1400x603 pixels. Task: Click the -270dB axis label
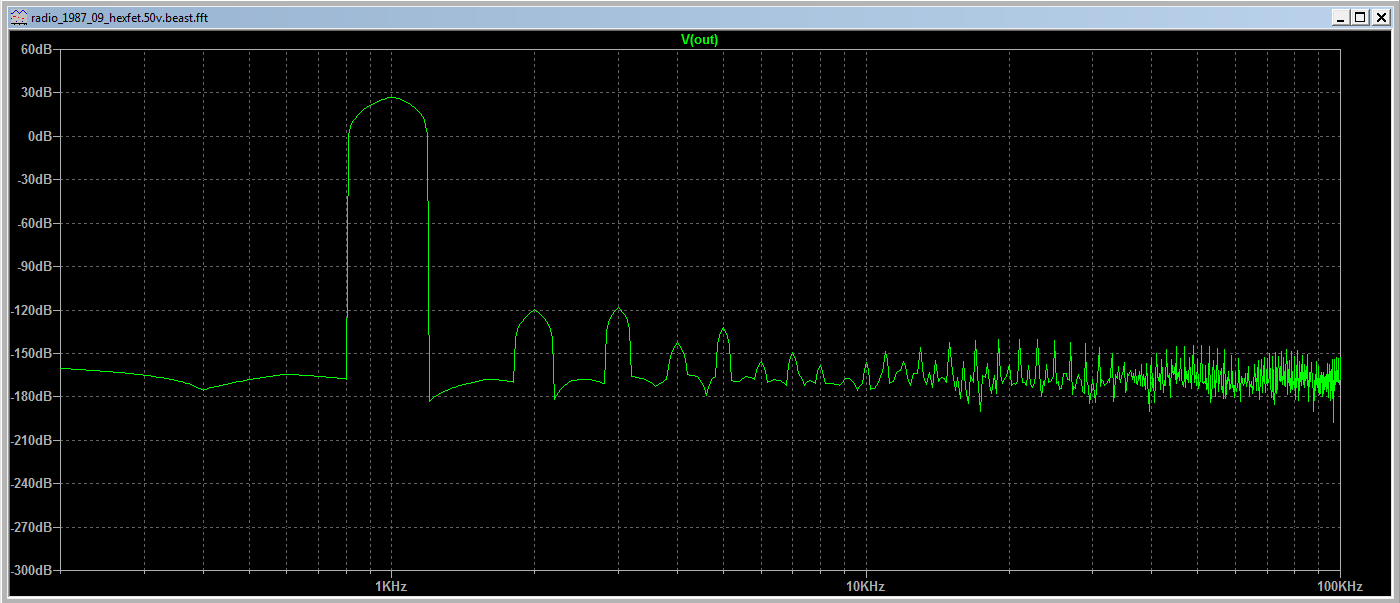[30, 527]
